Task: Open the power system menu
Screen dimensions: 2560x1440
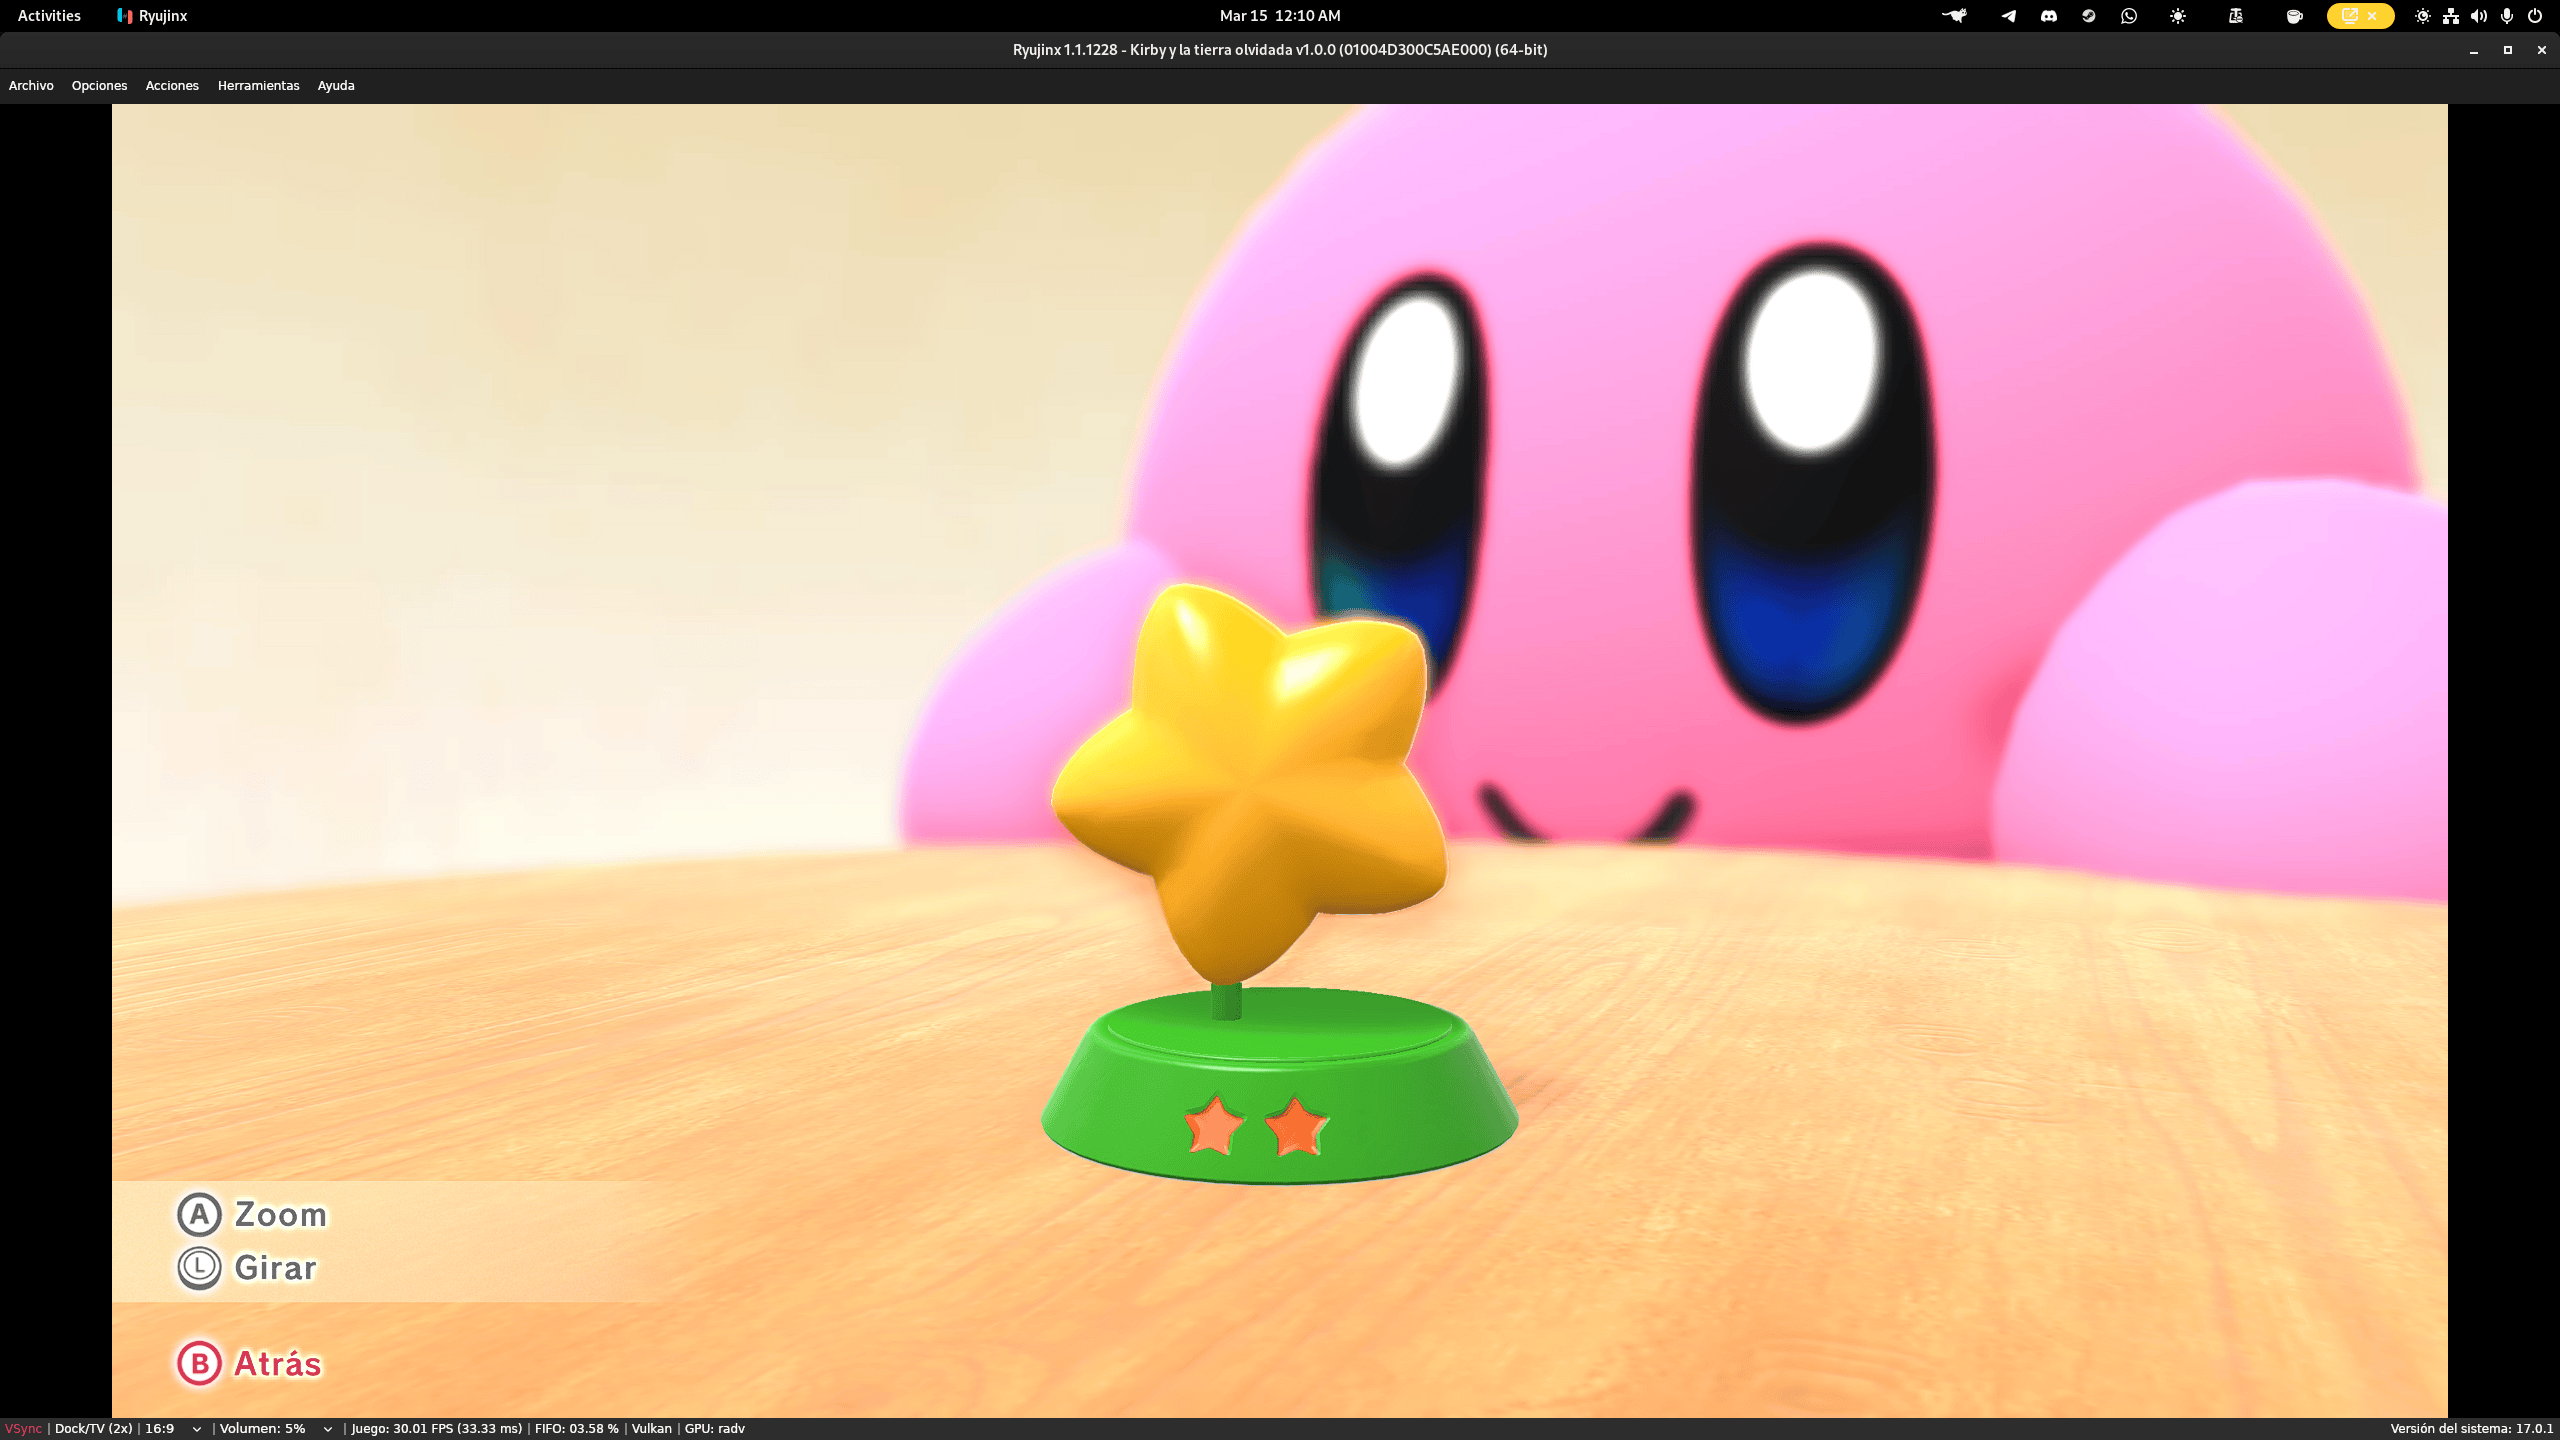Action: [2535, 16]
